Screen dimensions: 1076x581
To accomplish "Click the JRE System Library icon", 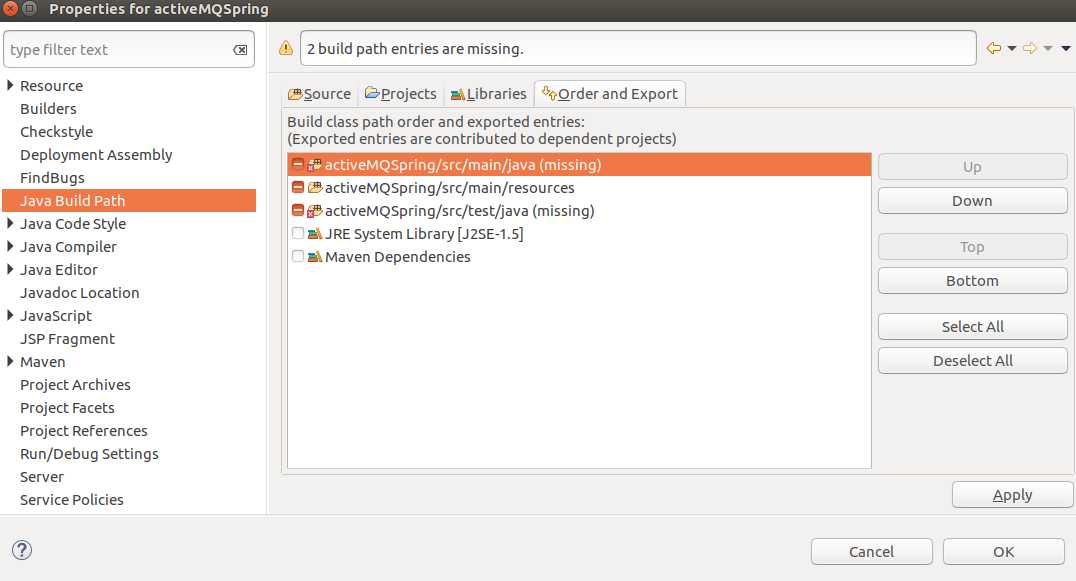I will click(314, 234).
